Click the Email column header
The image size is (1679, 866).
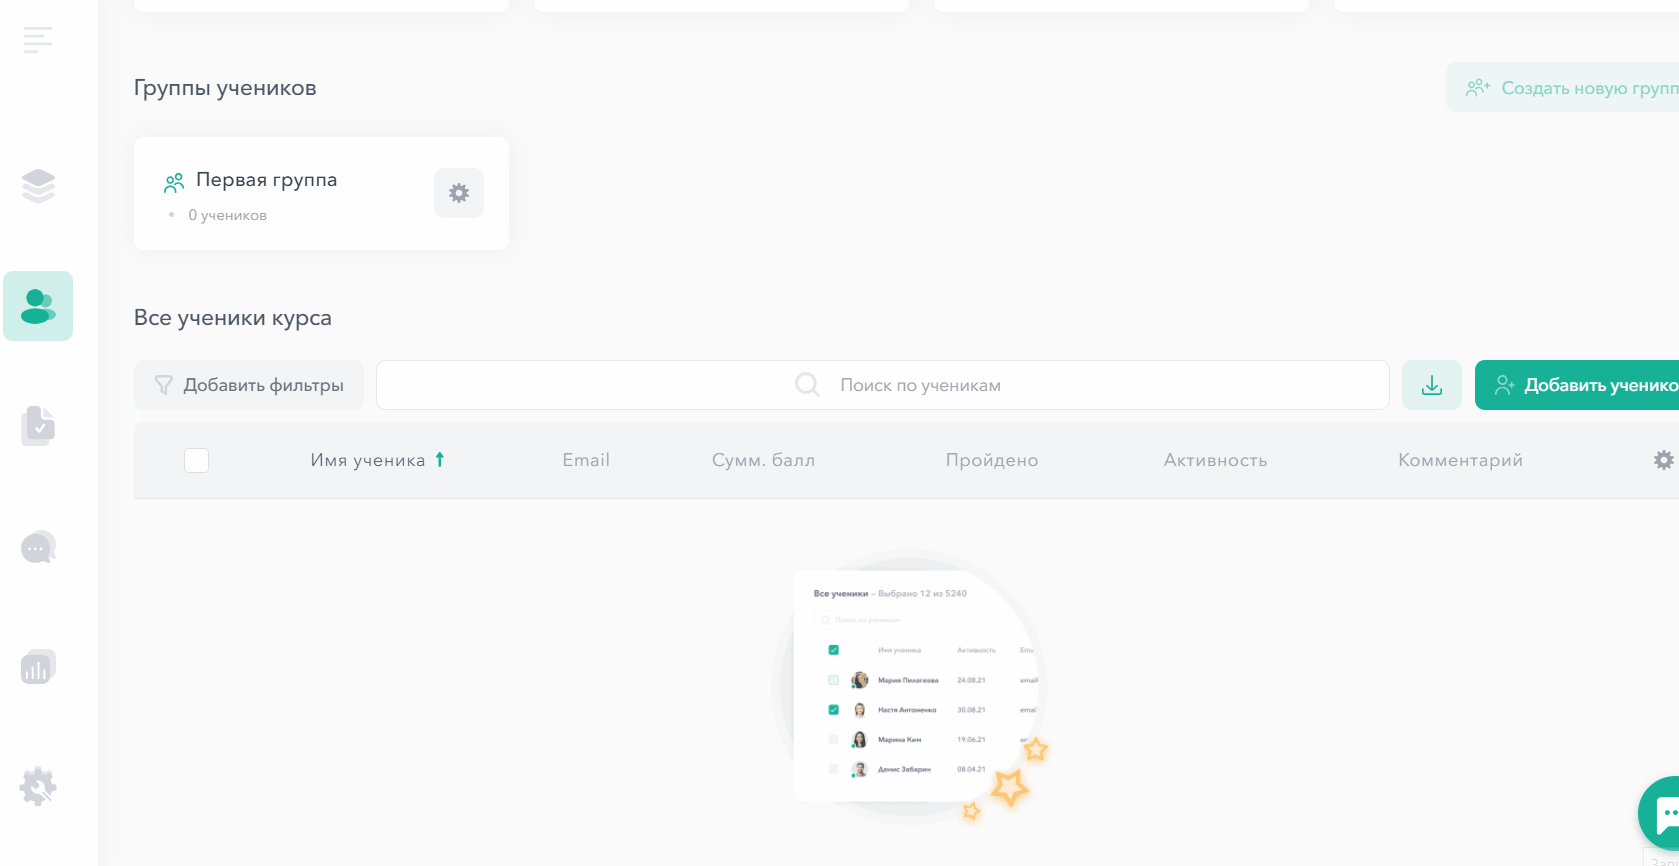pos(586,460)
